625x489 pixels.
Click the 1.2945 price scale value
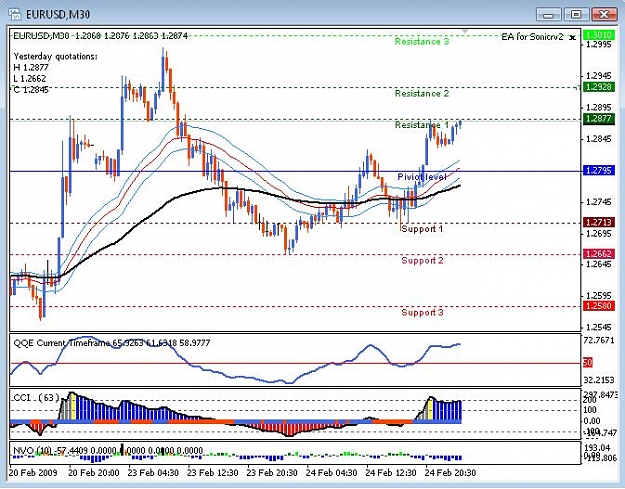click(x=598, y=76)
